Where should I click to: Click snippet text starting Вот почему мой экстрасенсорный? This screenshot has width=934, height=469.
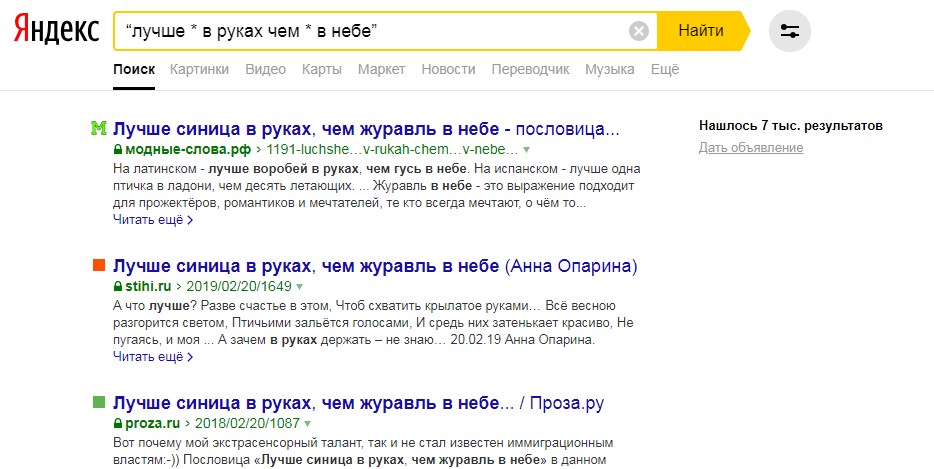click(x=363, y=452)
